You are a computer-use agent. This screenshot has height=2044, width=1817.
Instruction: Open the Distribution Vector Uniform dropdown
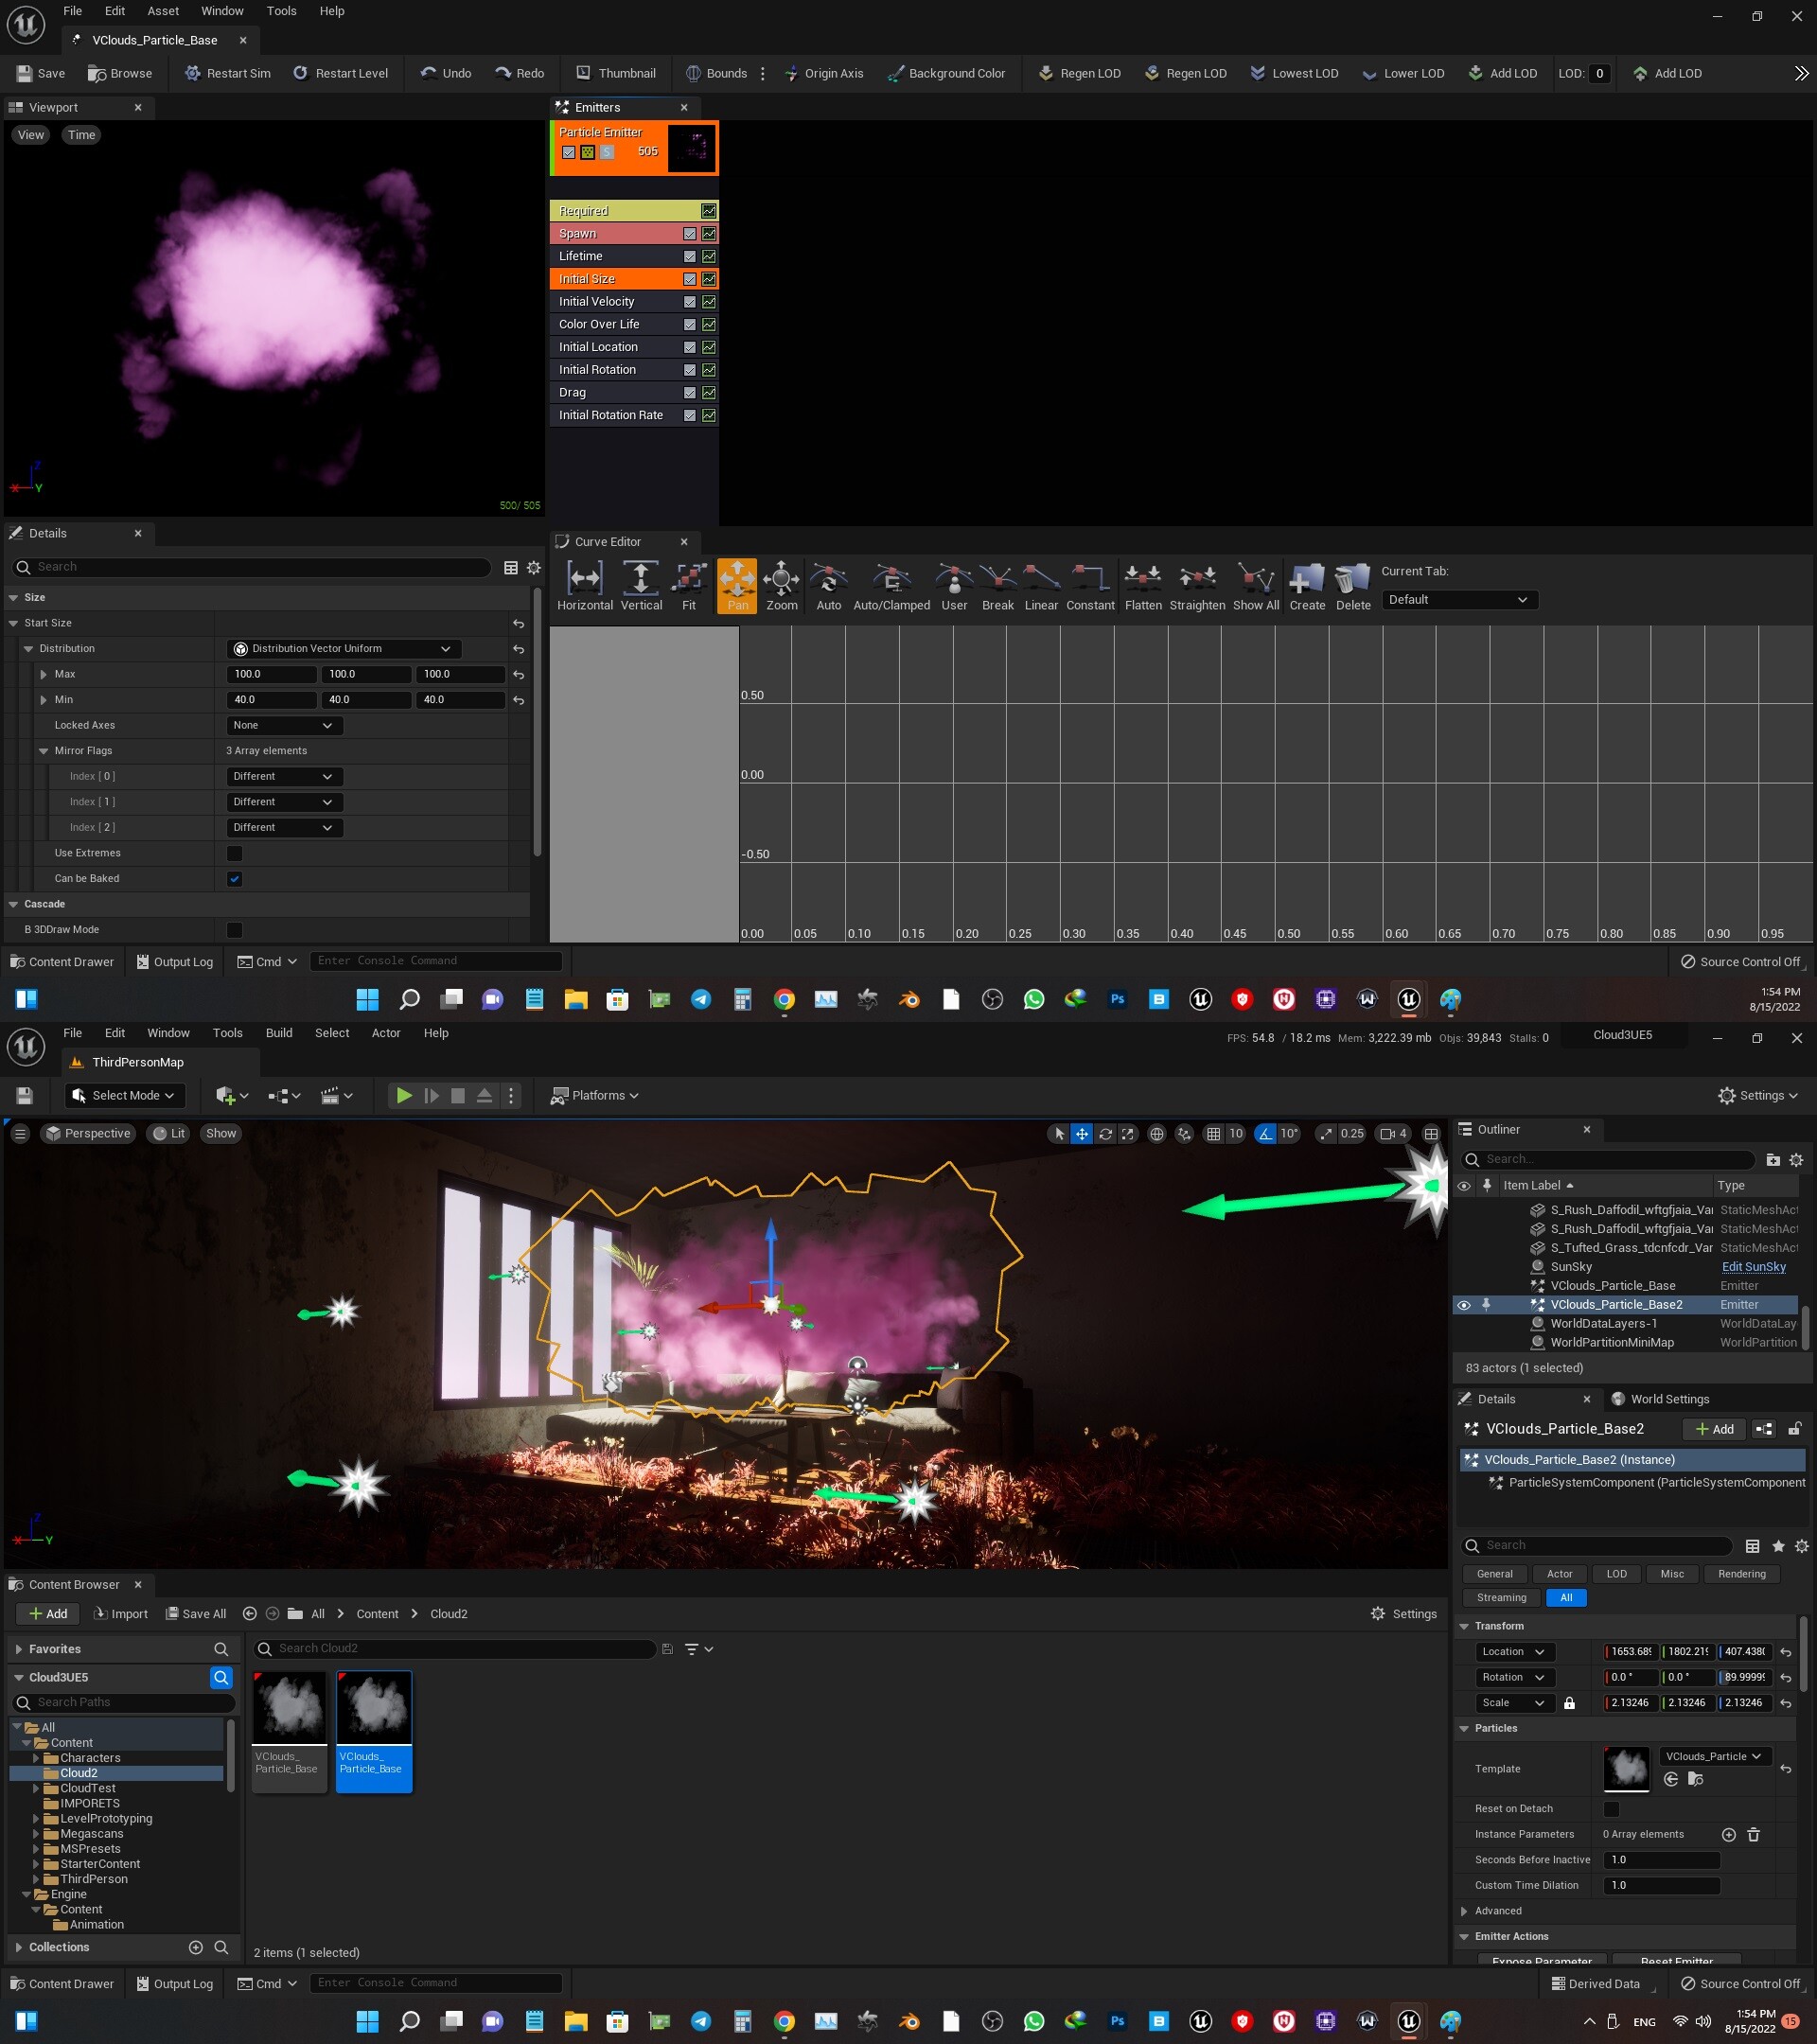pyautogui.click(x=345, y=649)
